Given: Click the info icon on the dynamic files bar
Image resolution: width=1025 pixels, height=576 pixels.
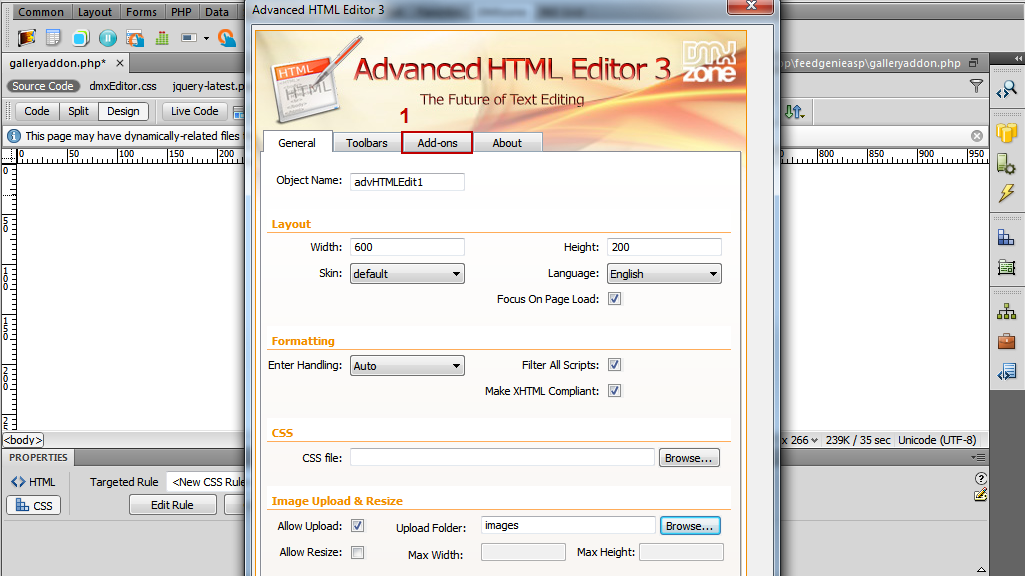Looking at the screenshot, I should pyautogui.click(x=13, y=136).
